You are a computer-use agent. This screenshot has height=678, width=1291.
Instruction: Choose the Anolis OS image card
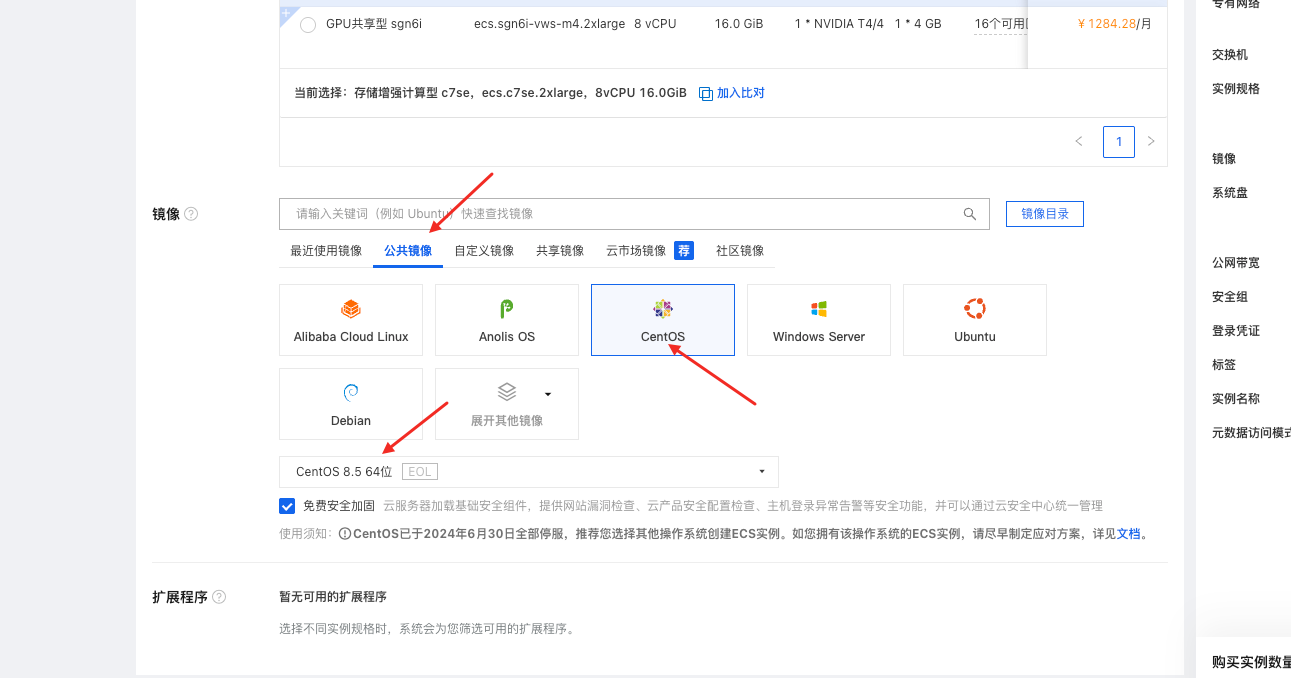pos(507,320)
